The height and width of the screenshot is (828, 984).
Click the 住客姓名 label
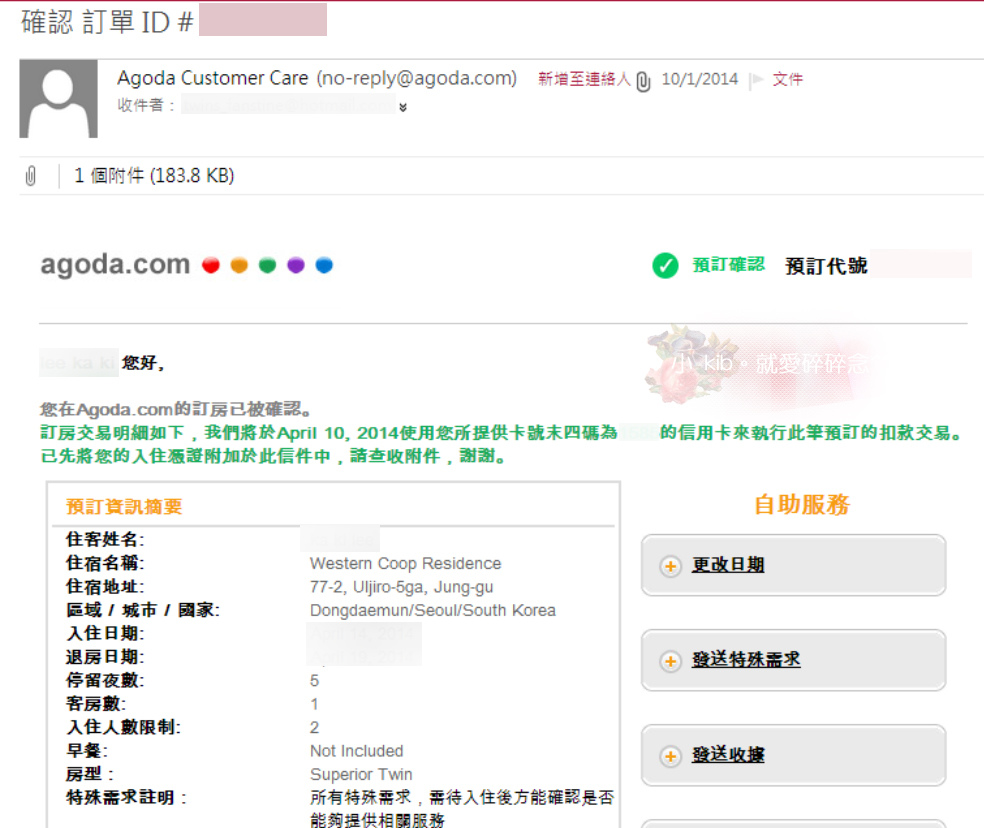[105, 540]
